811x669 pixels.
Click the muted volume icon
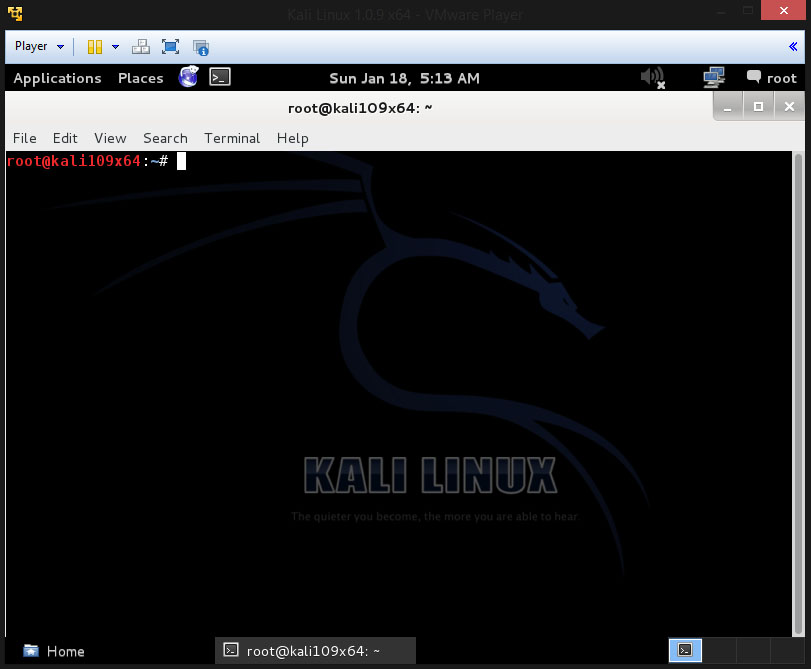653,78
